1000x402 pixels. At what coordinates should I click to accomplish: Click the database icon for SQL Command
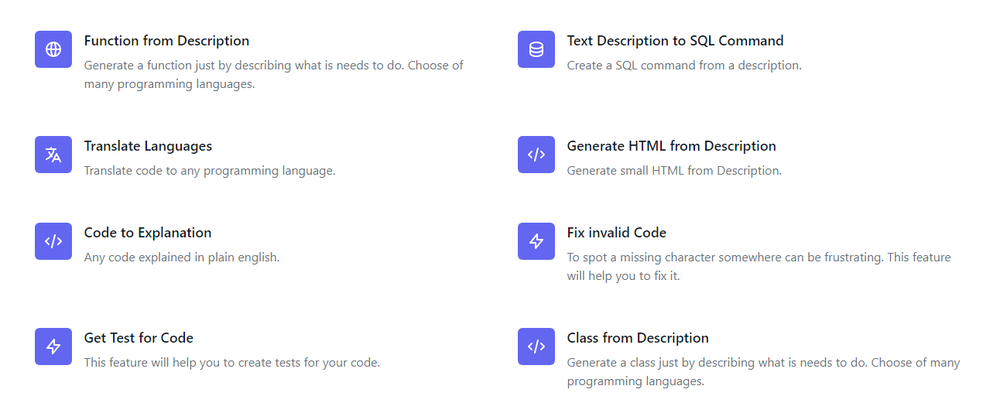click(536, 49)
